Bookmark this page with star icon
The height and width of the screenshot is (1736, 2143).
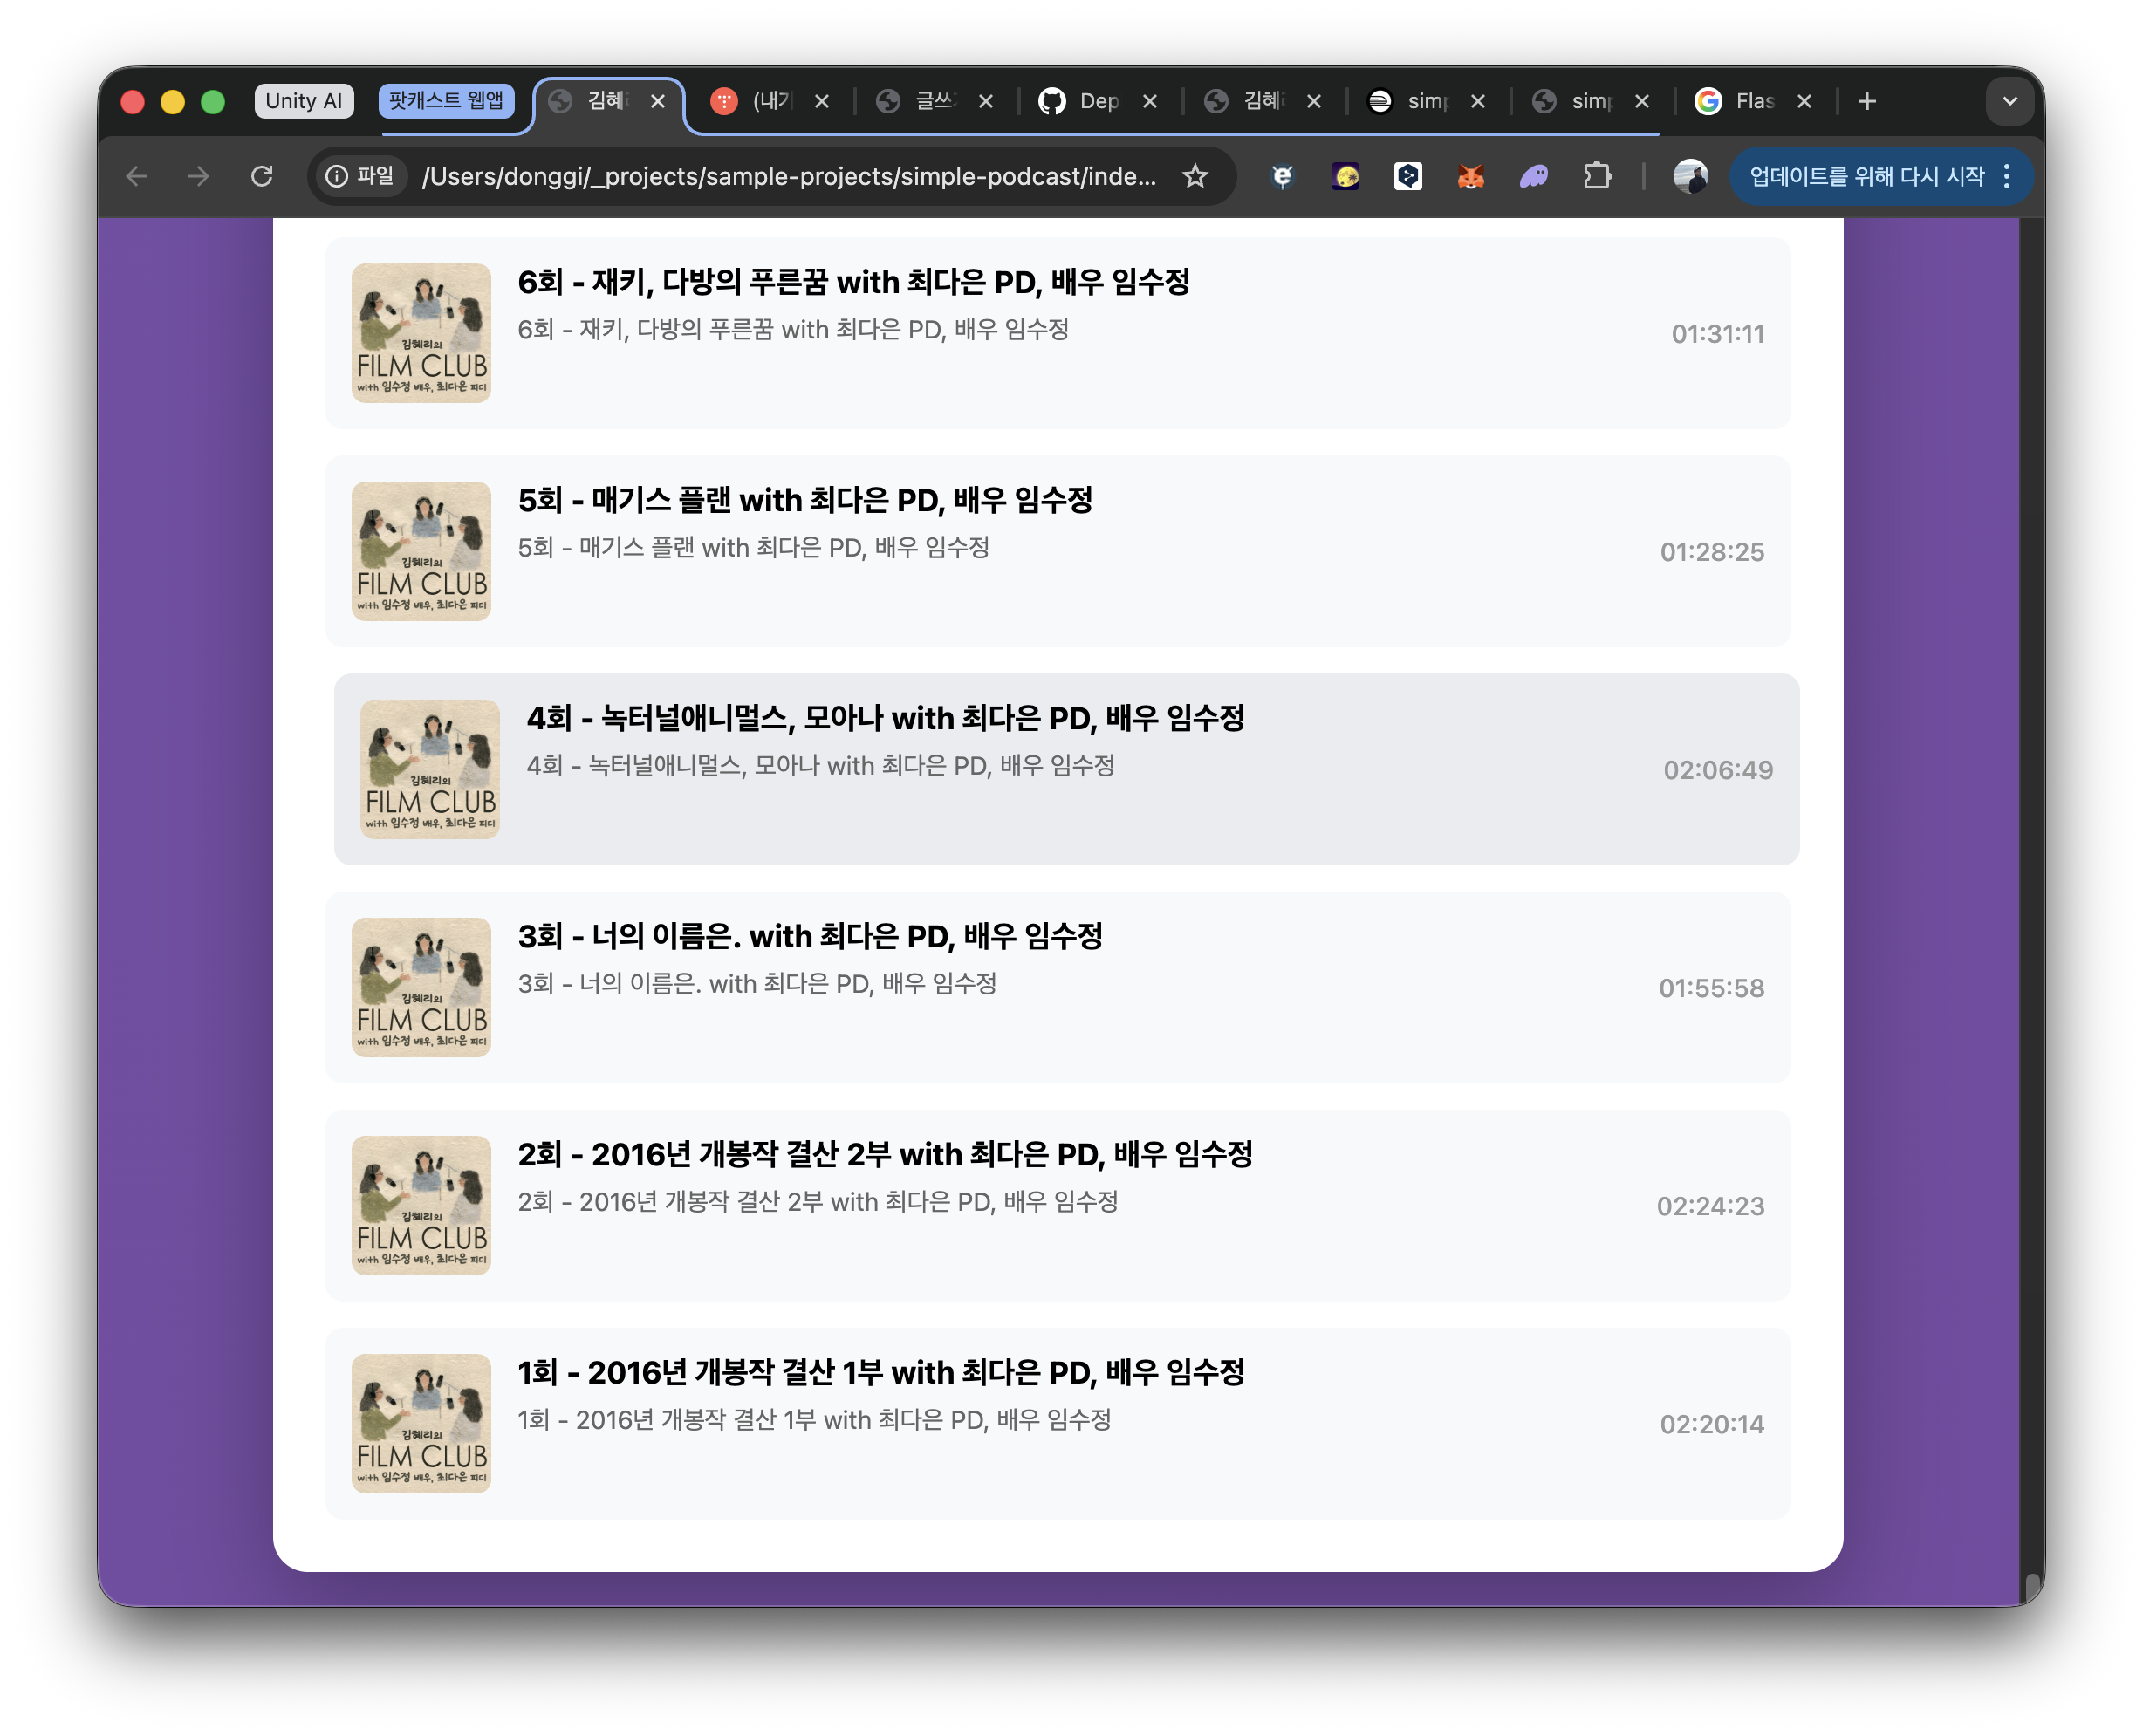pyautogui.click(x=1195, y=176)
